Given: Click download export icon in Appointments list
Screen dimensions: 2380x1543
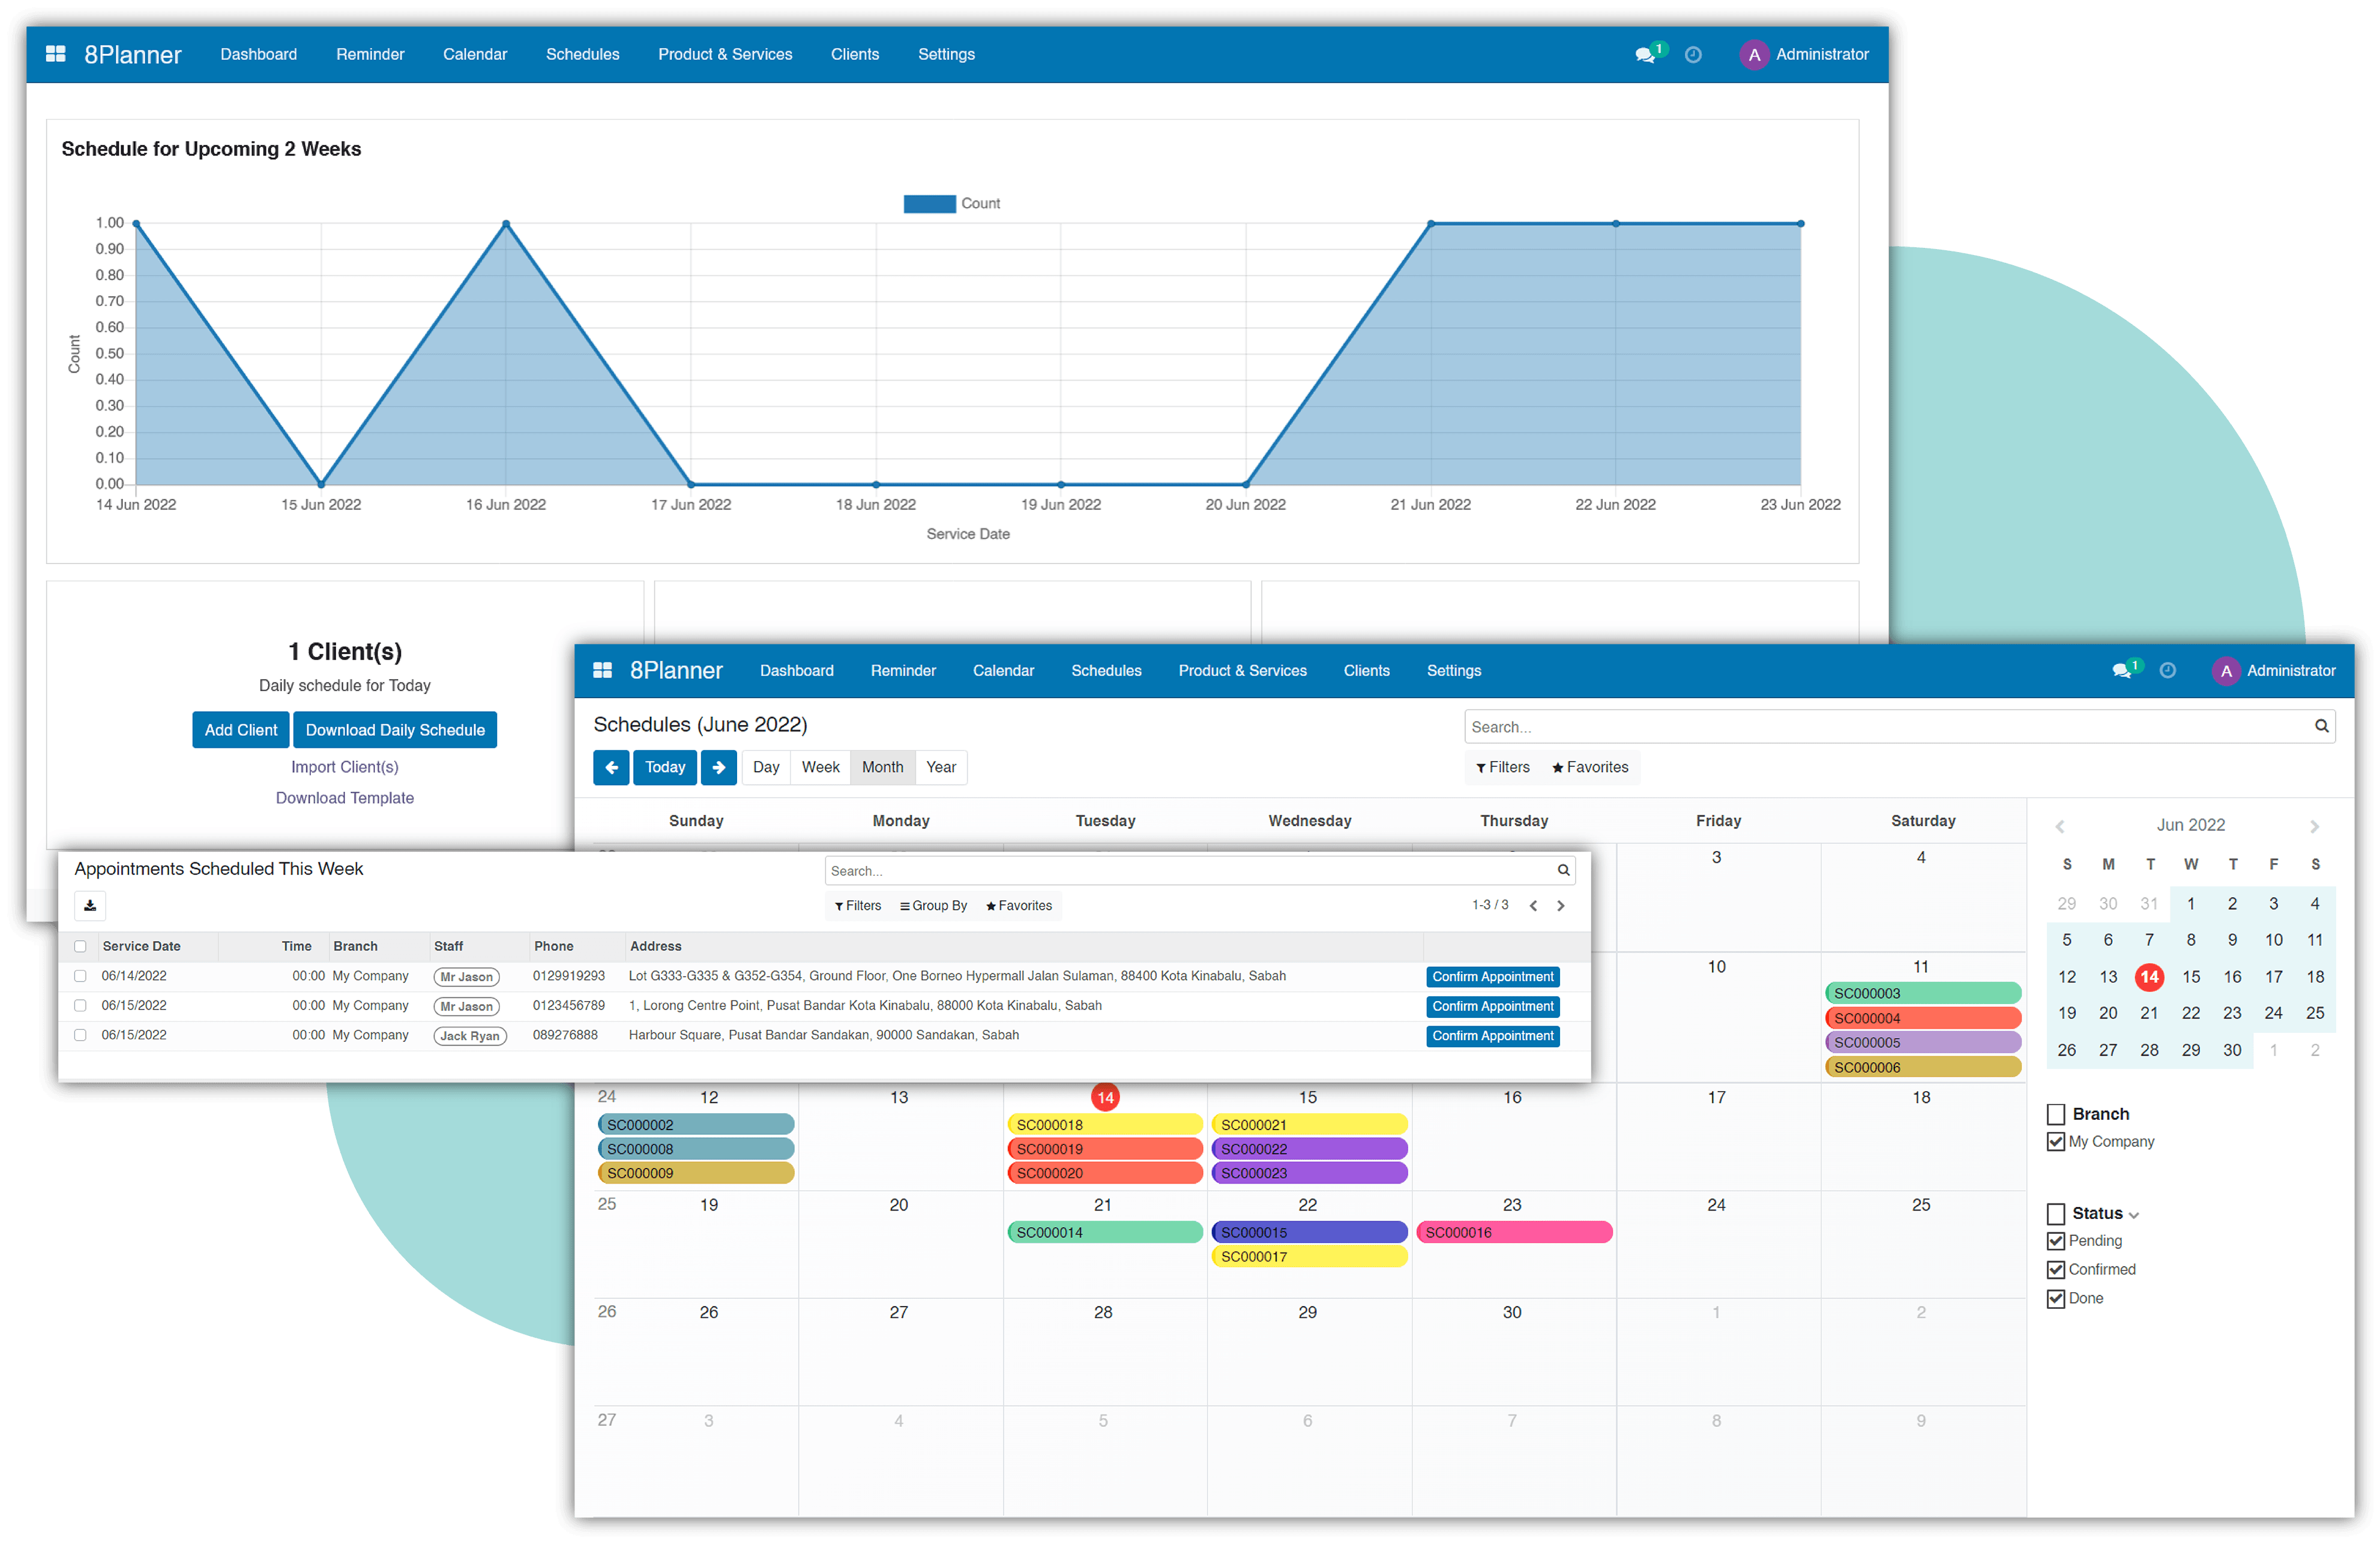Looking at the screenshot, I should pyautogui.click(x=90, y=905).
